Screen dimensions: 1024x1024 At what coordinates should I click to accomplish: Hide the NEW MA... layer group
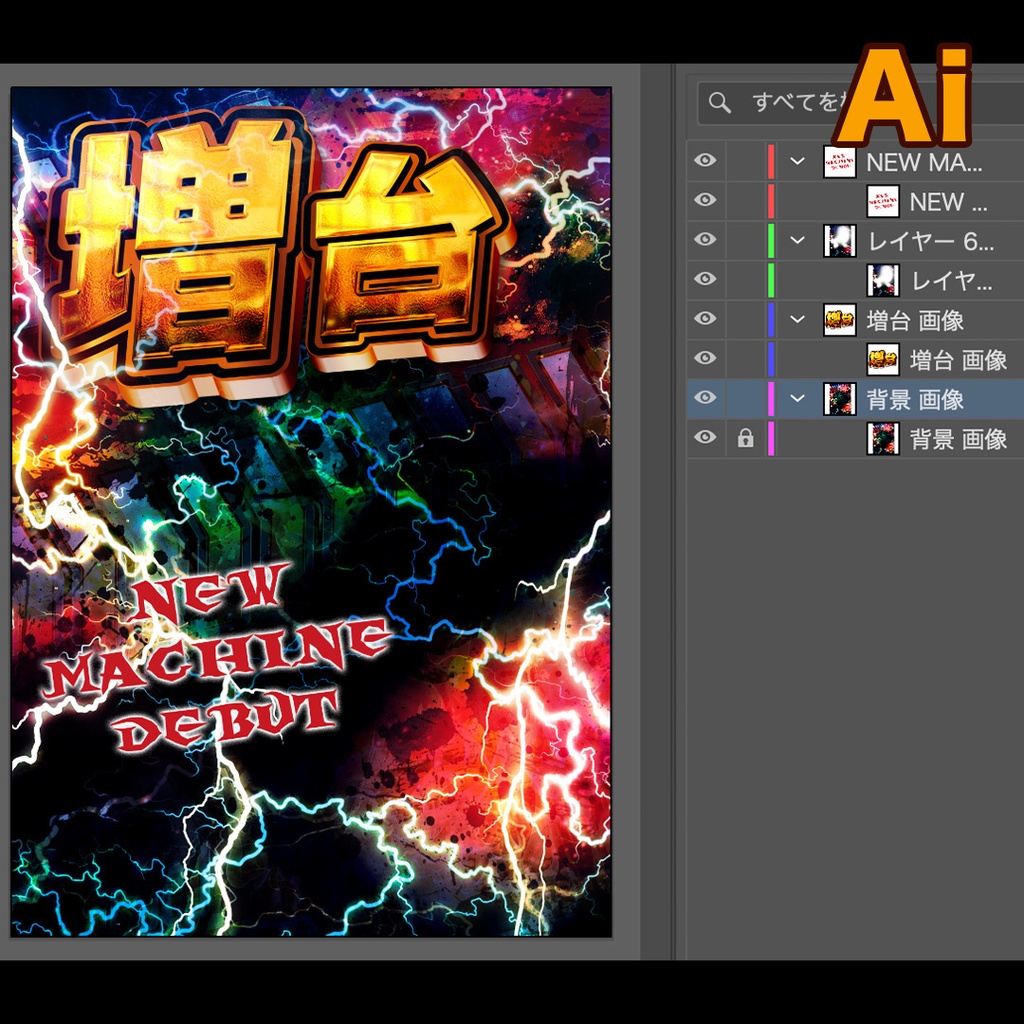click(704, 161)
